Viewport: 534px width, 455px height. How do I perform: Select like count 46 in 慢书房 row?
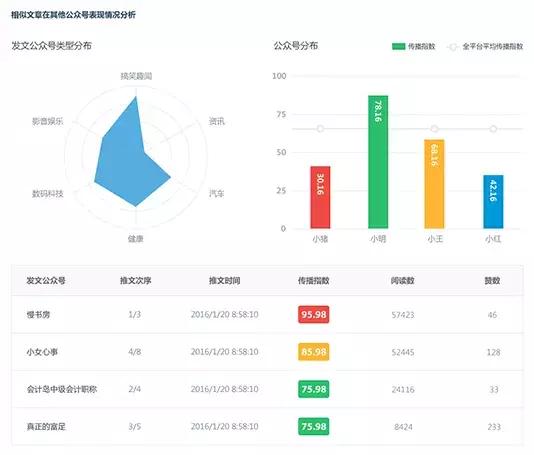[x=492, y=315]
